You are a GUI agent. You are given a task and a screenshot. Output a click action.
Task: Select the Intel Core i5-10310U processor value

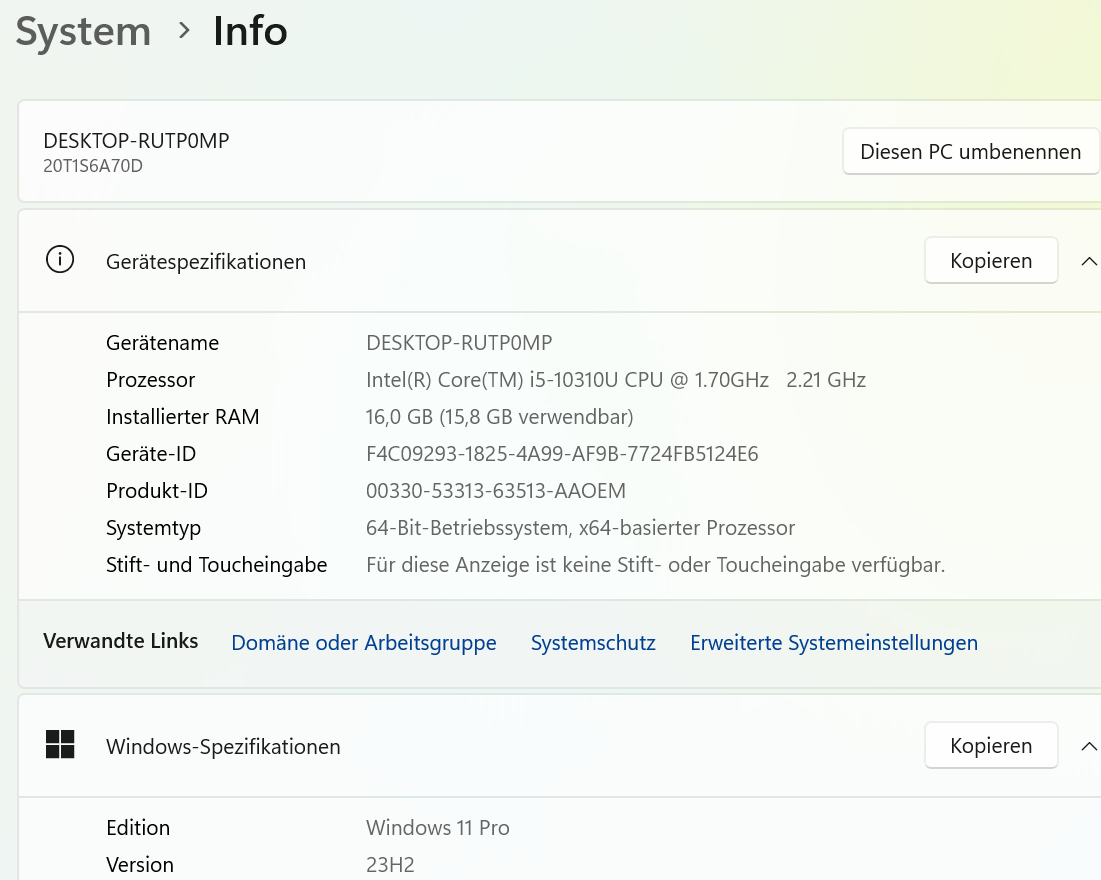click(x=616, y=380)
